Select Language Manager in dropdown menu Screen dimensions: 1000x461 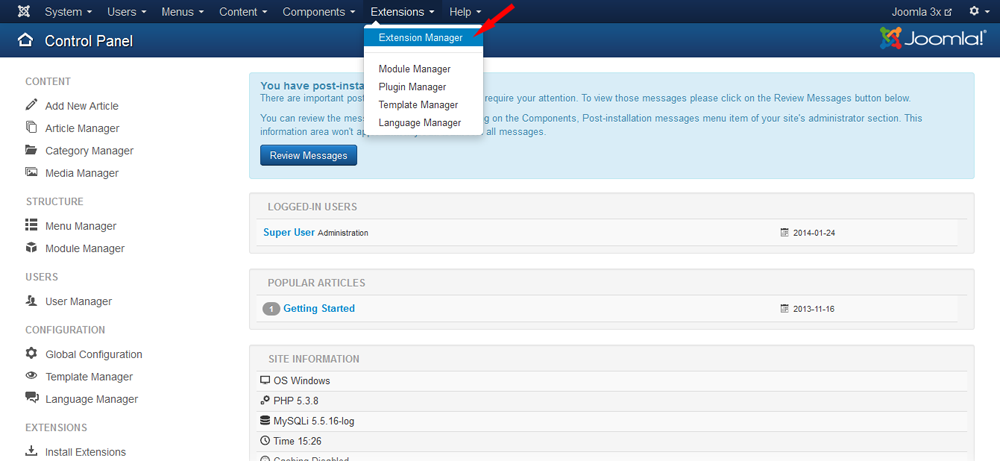(x=419, y=123)
